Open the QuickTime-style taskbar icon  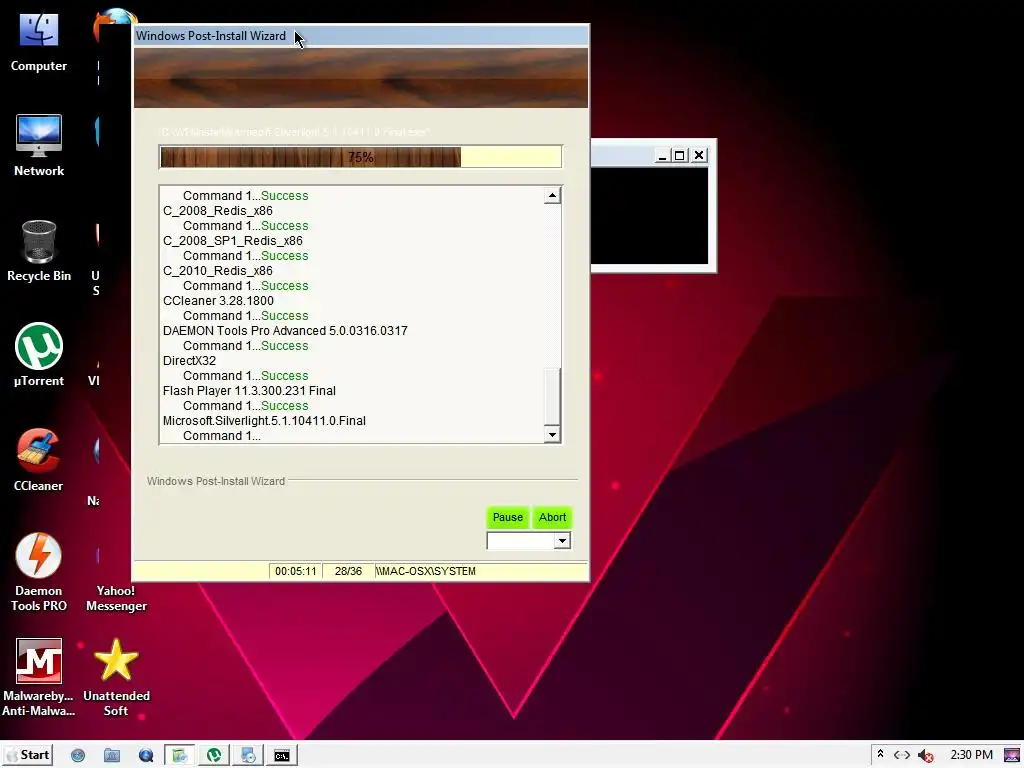pos(146,756)
